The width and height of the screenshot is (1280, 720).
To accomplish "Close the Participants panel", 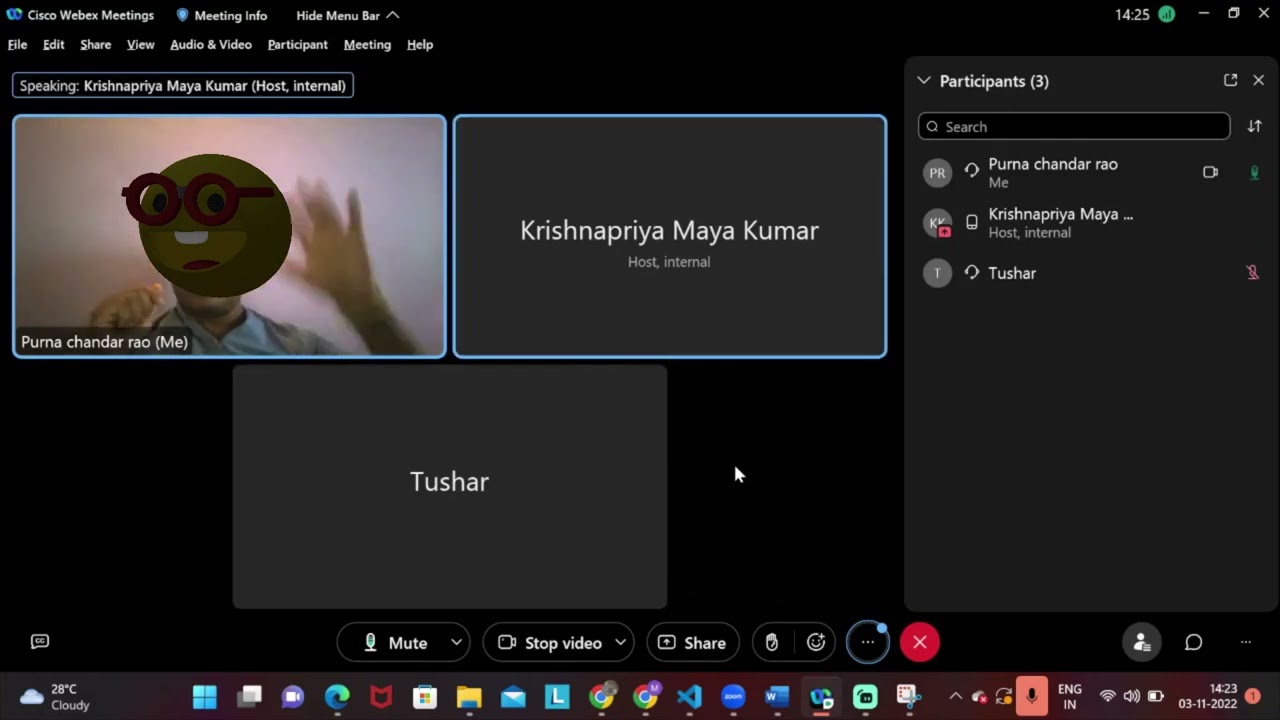I will (x=1259, y=80).
